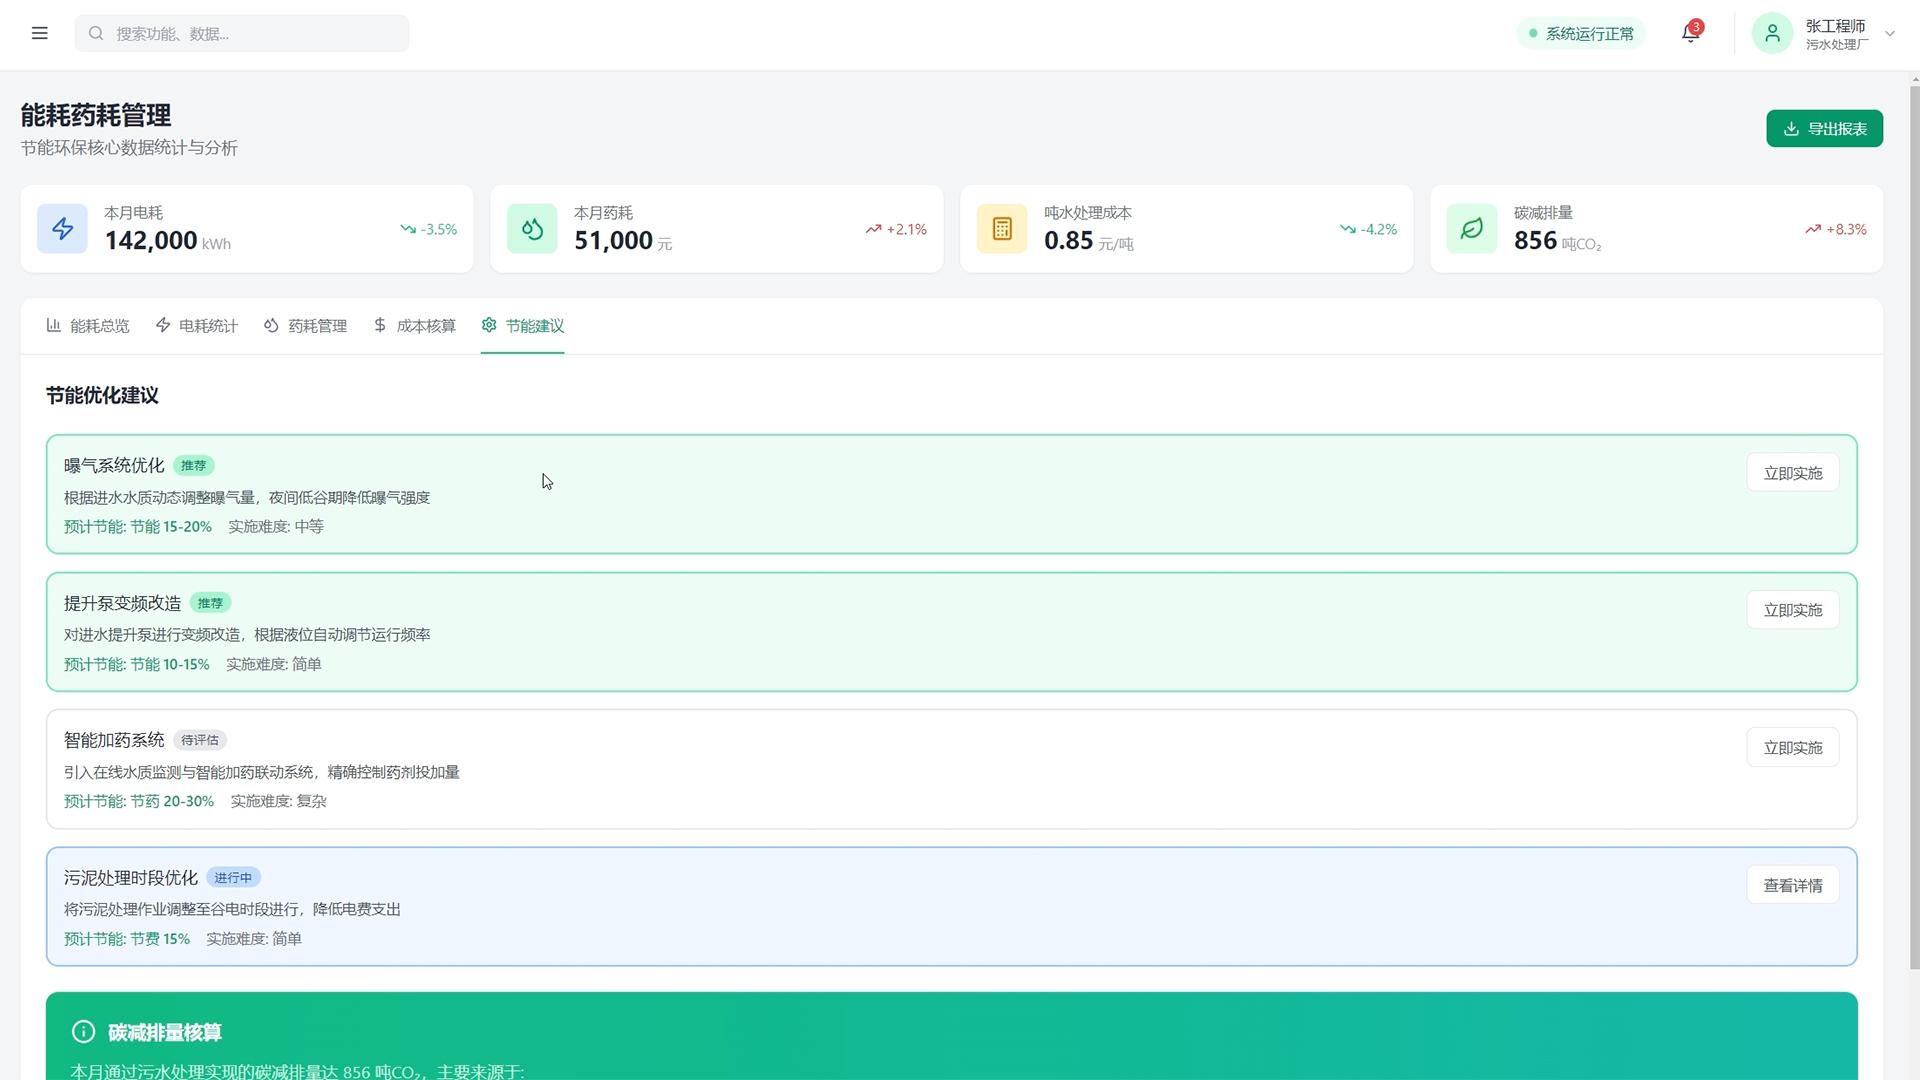Click the user avatar icon
Image resolution: width=1920 pixels, height=1080 pixels.
click(1772, 33)
